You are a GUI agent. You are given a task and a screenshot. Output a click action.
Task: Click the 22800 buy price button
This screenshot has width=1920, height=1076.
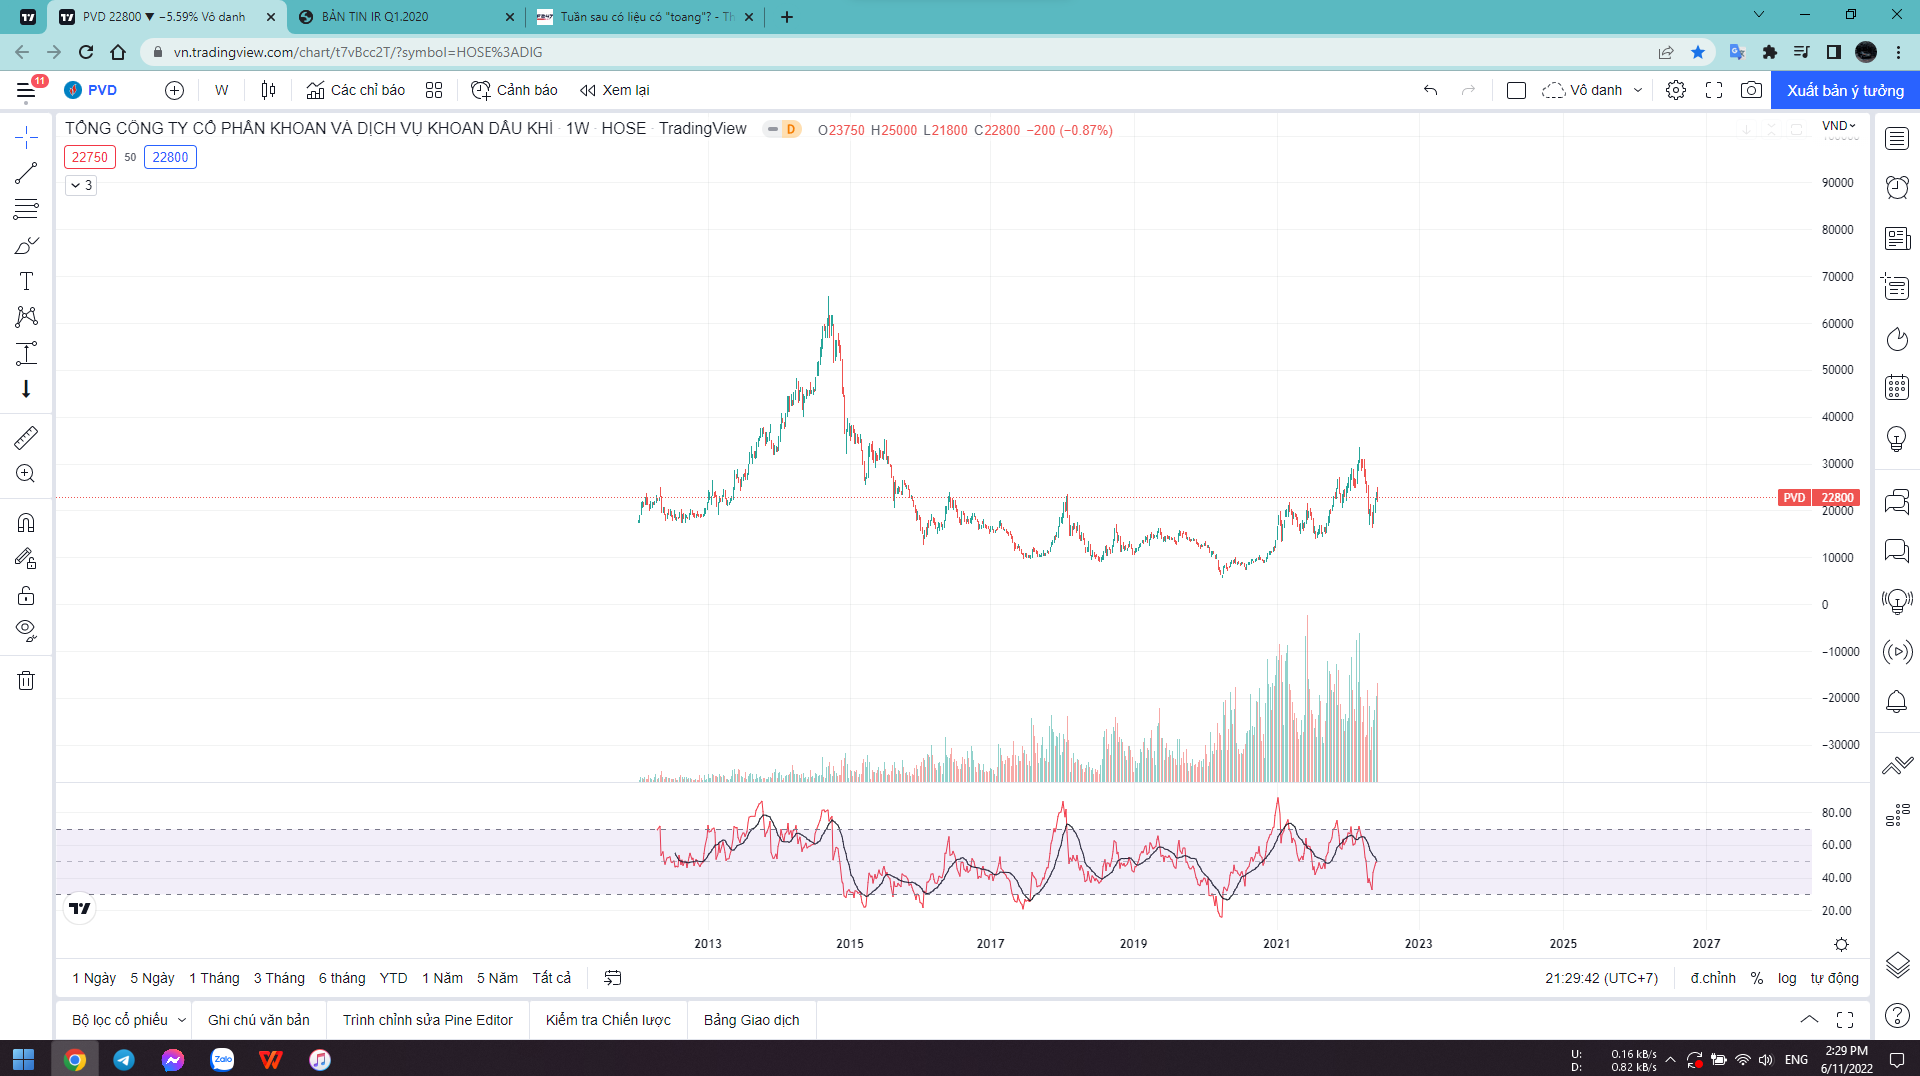click(170, 157)
